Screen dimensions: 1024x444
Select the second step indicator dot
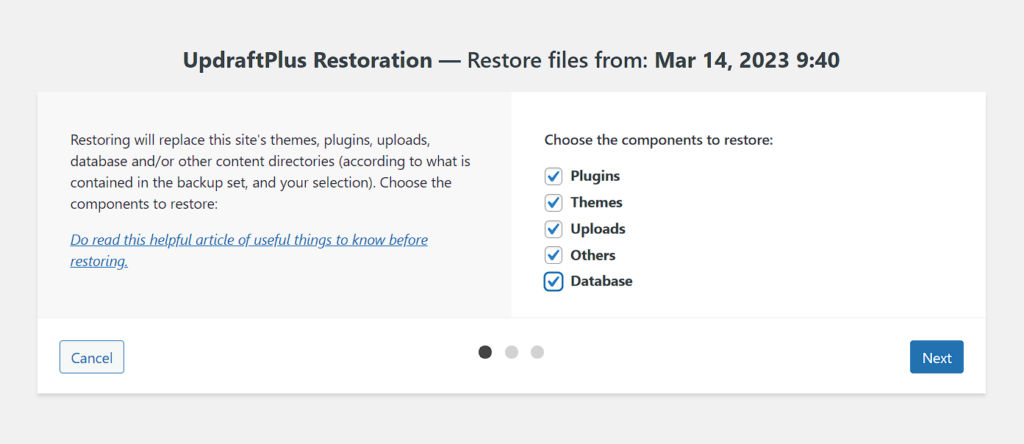tap(511, 352)
